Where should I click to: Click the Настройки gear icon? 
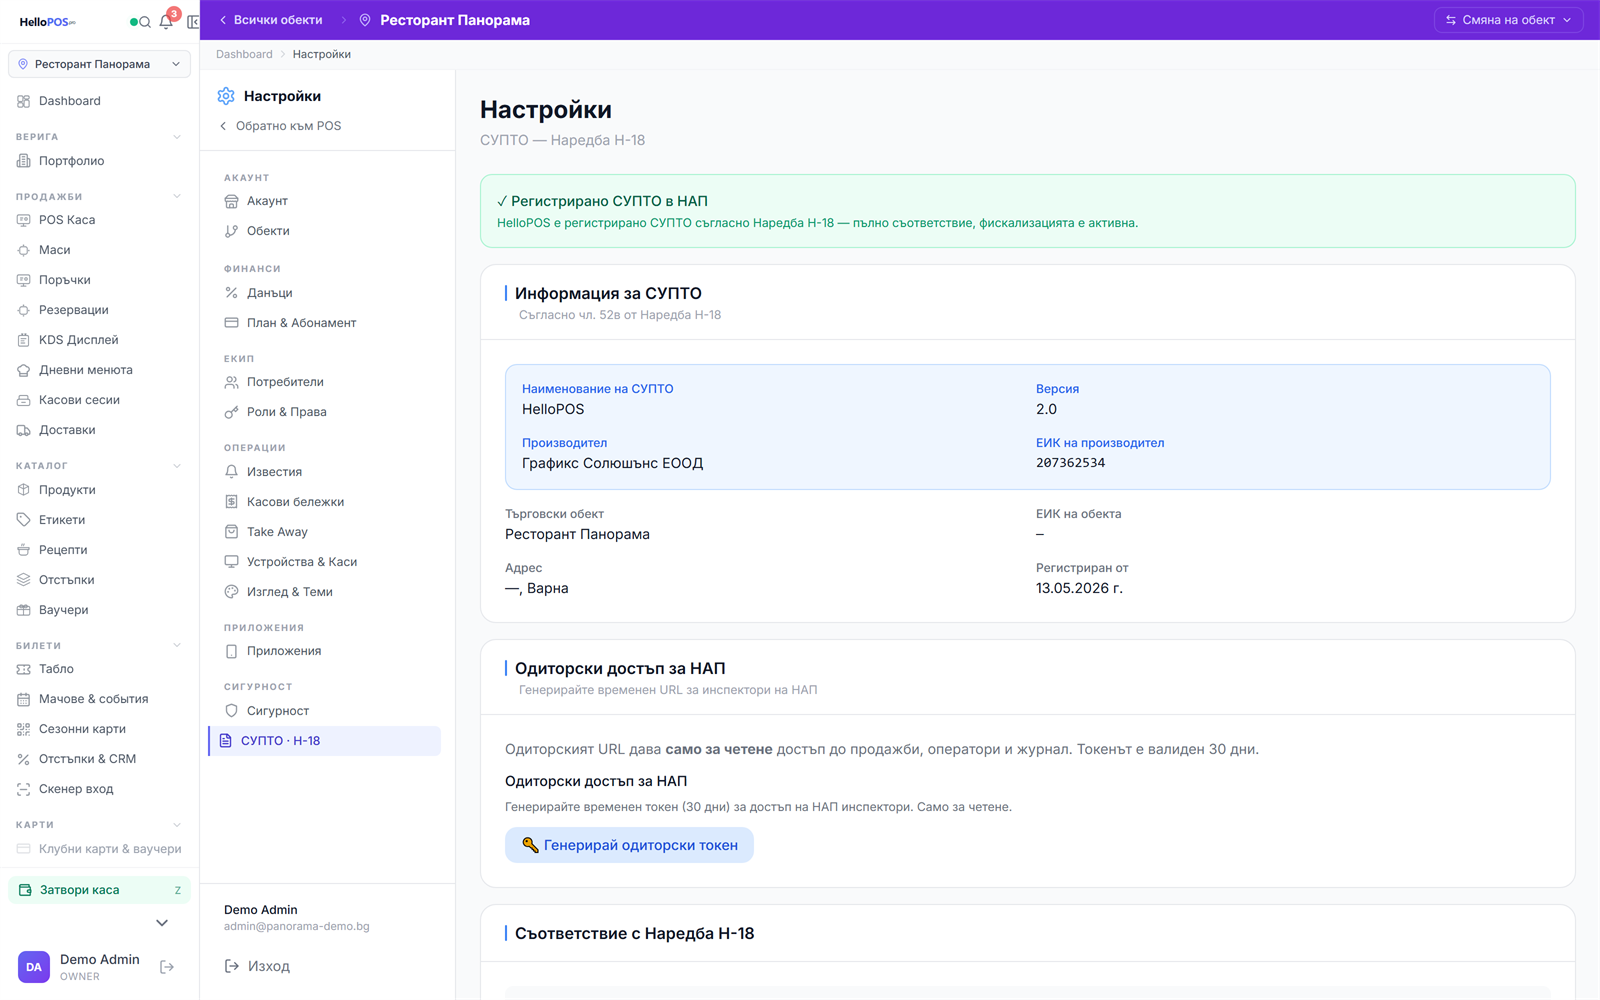coord(226,96)
